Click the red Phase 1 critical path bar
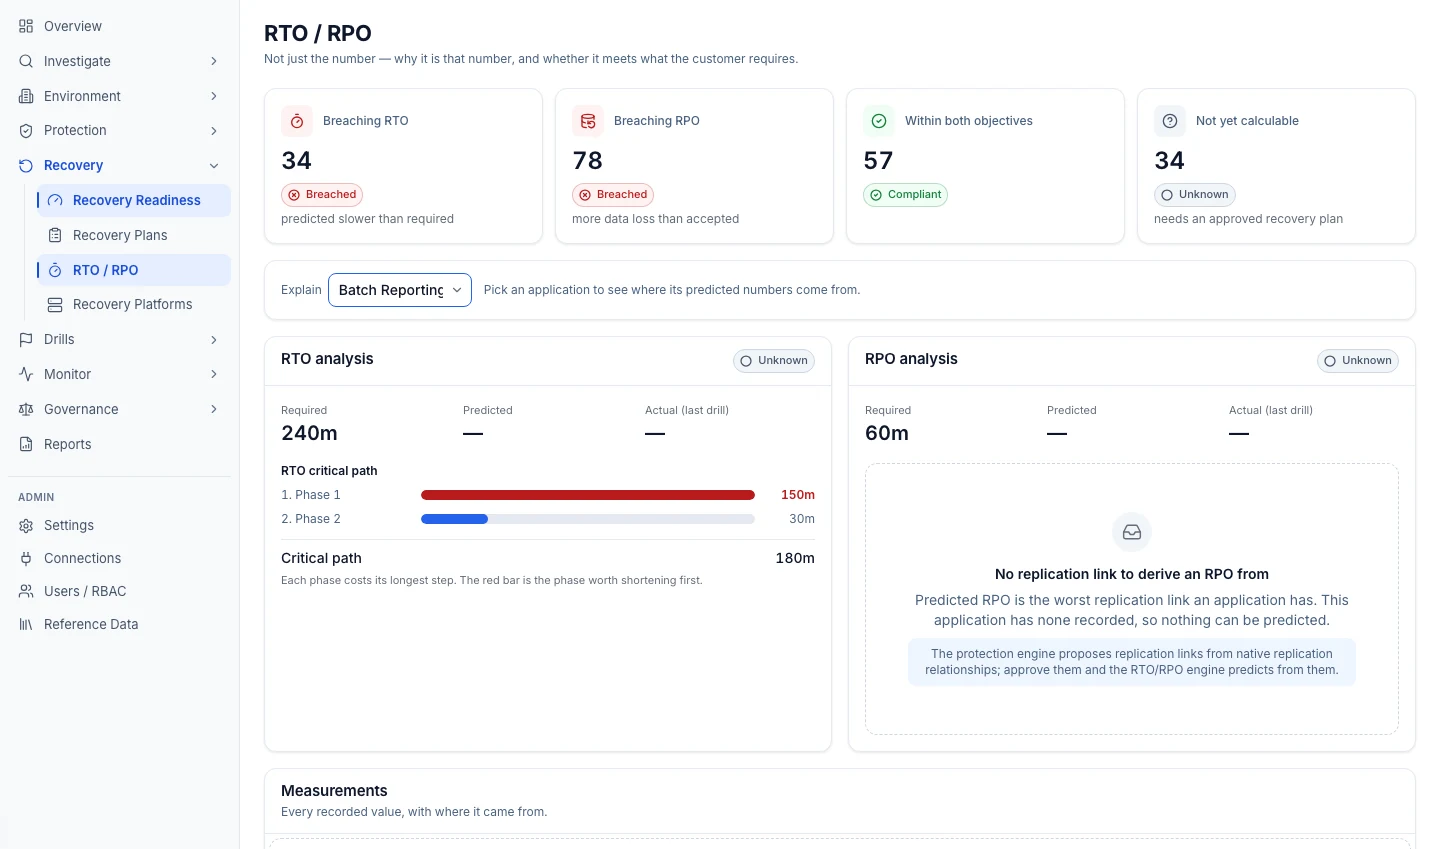The width and height of the screenshot is (1440, 849). [x=588, y=495]
